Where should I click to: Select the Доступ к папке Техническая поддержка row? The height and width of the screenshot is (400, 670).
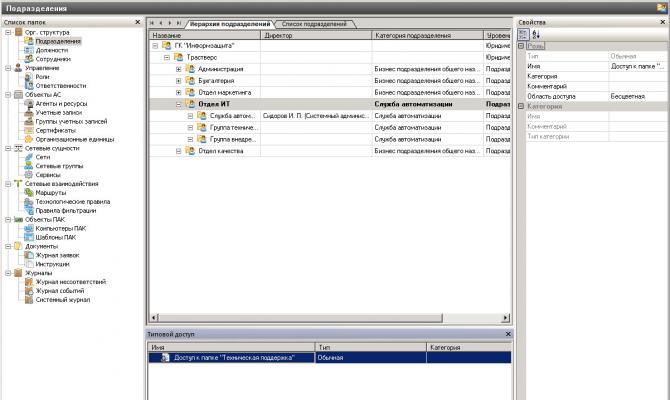329,358
